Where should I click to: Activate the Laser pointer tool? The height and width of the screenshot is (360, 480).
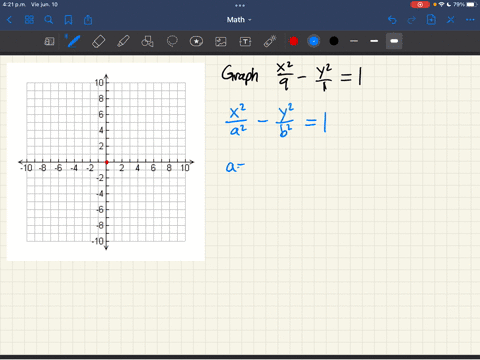[x=270, y=41]
